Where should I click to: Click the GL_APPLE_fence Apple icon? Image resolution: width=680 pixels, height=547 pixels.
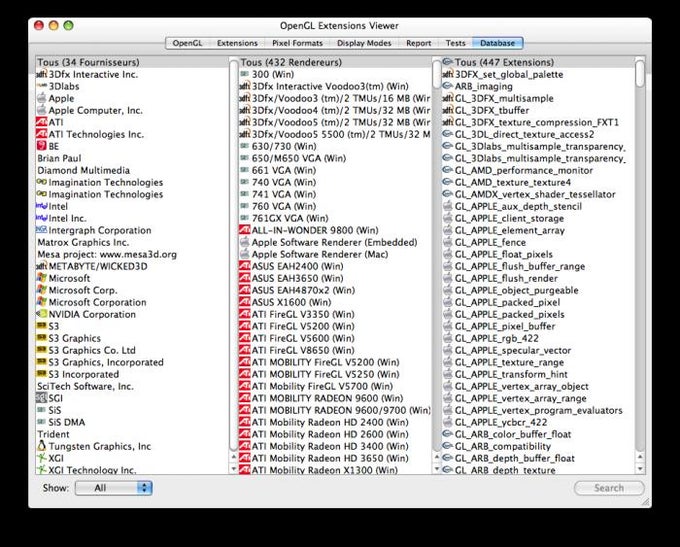click(x=448, y=242)
